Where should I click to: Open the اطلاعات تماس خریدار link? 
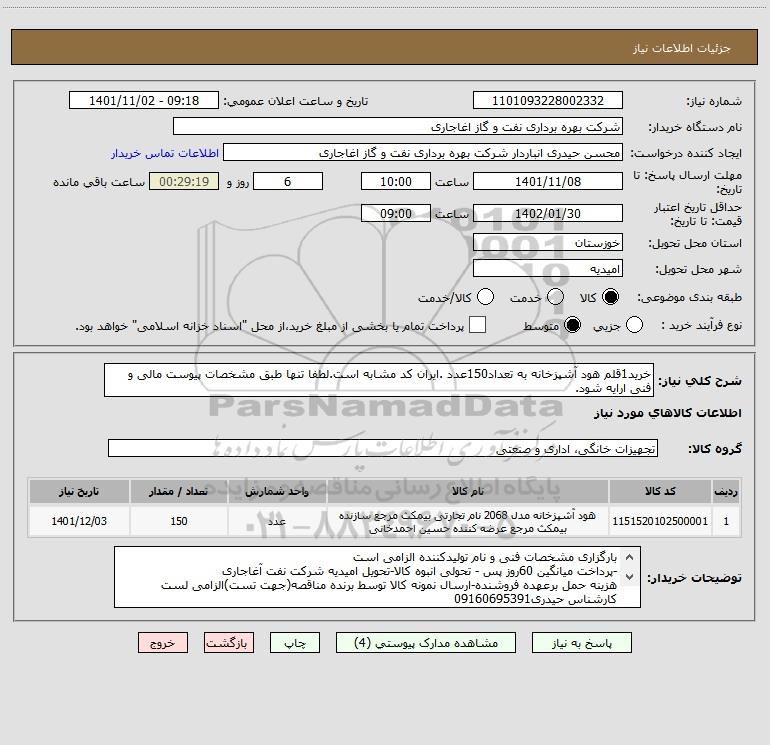tap(165, 153)
